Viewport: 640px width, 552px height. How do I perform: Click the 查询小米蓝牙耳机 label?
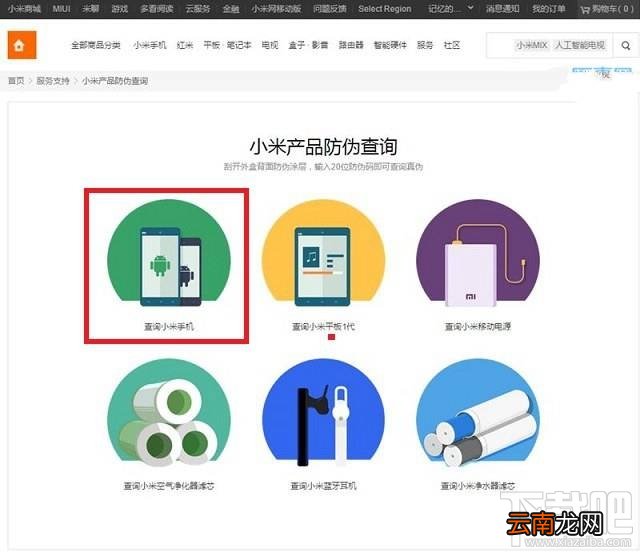pos(323,485)
